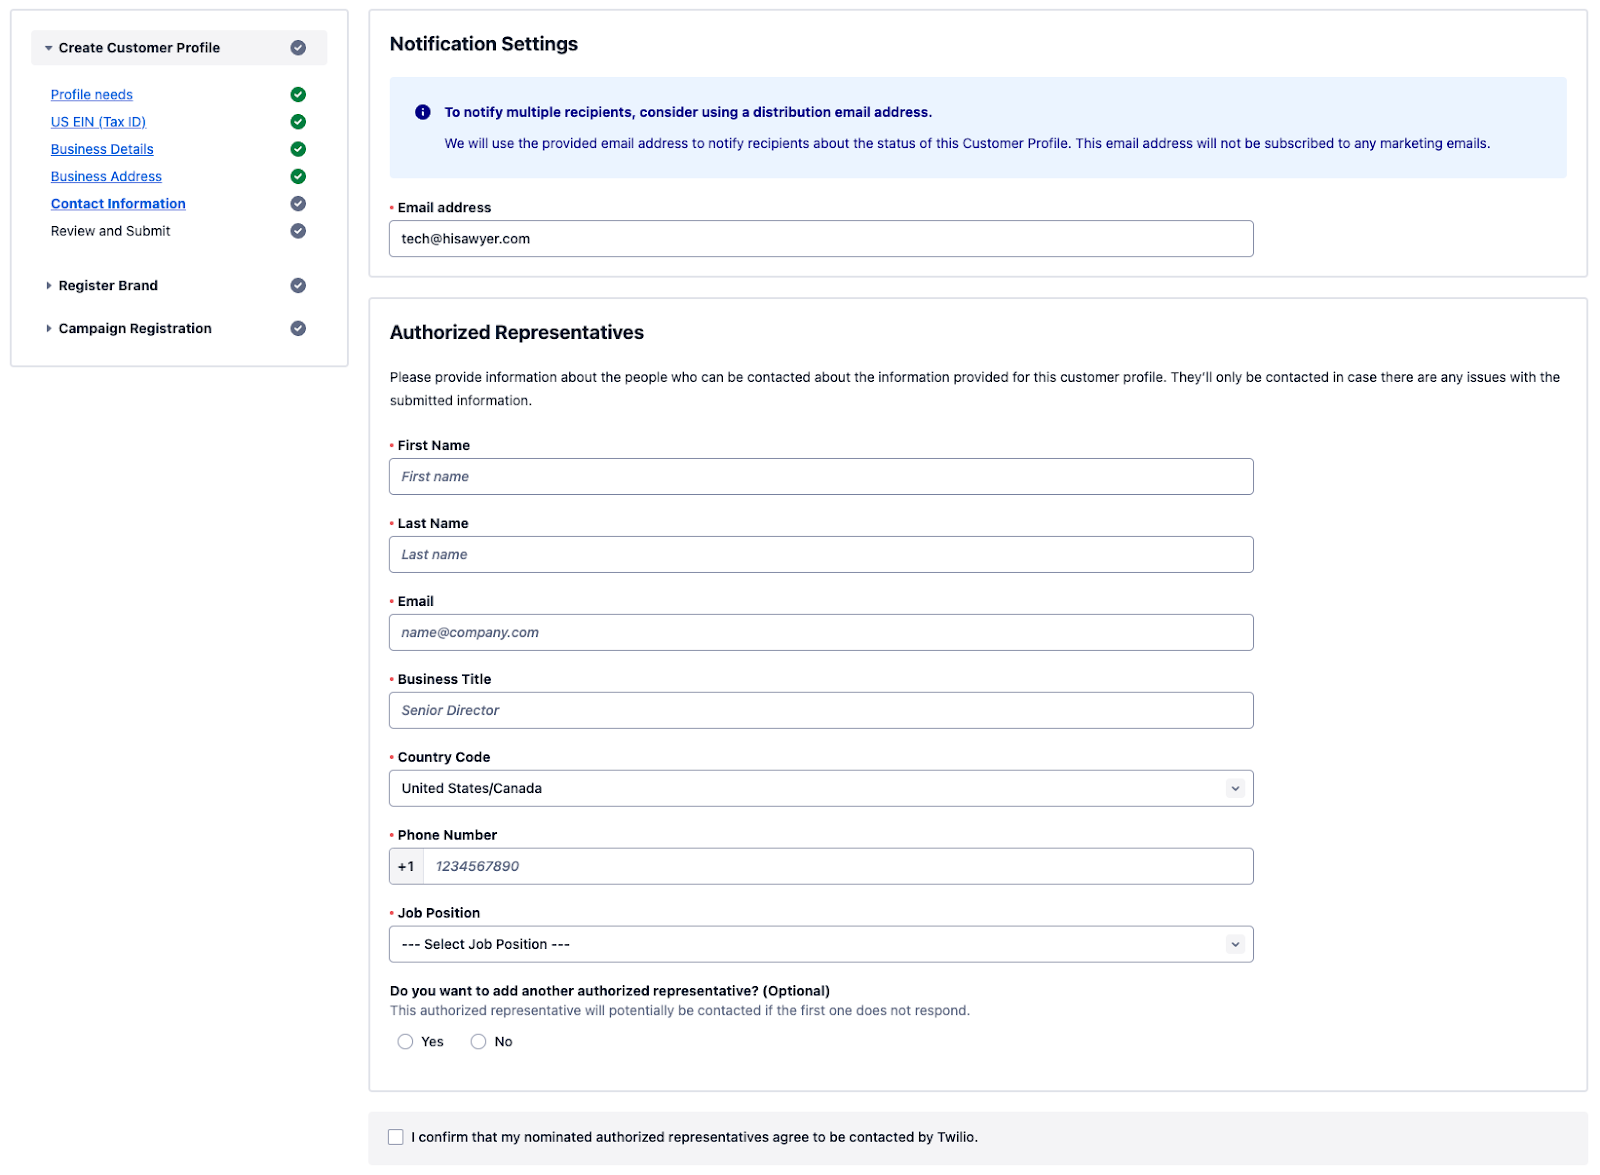The width and height of the screenshot is (1600, 1175).
Task: Select No for another authorized representative
Action: (x=479, y=1042)
